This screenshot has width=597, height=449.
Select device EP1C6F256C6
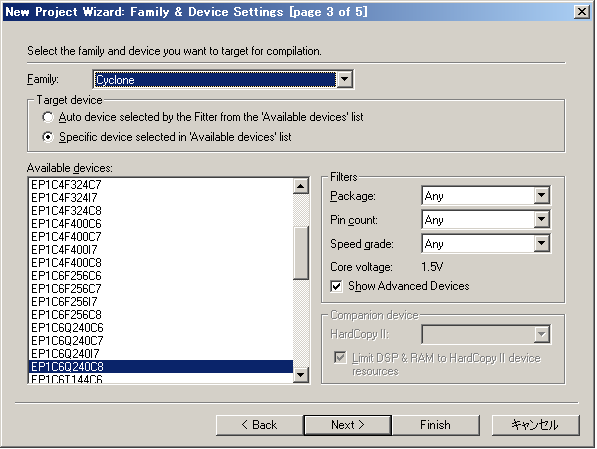click(161, 276)
